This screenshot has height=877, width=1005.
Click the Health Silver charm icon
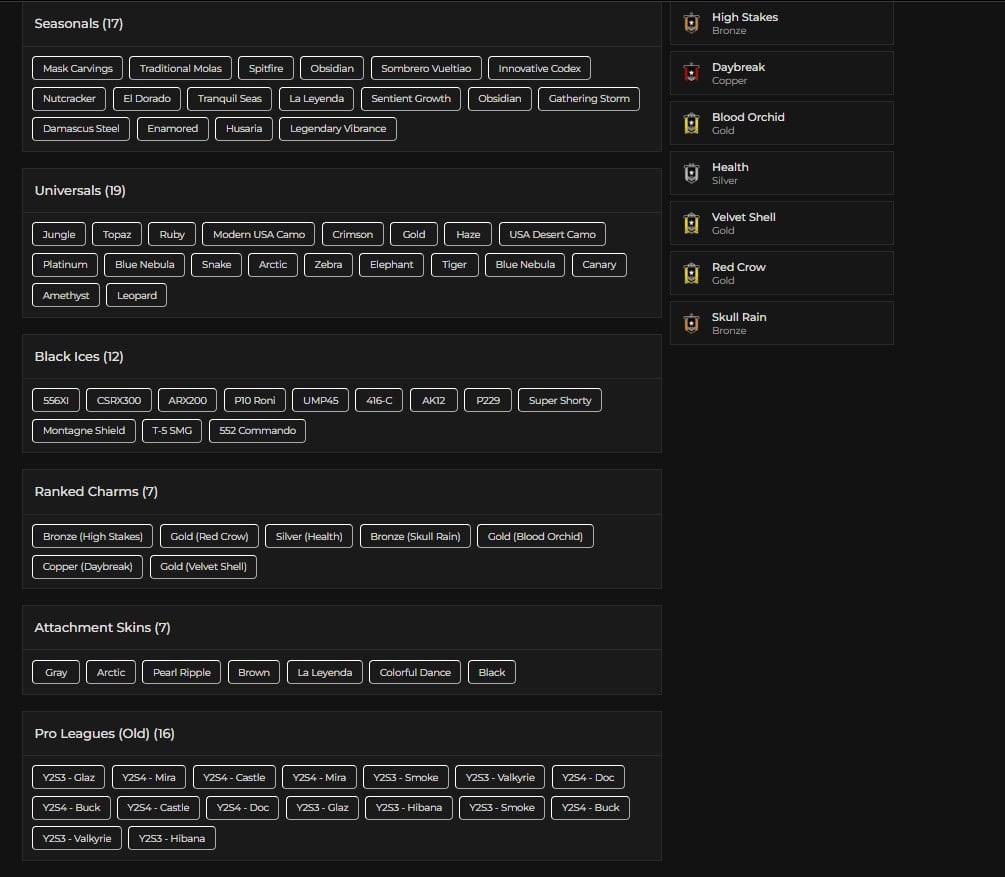click(x=691, y=173)
